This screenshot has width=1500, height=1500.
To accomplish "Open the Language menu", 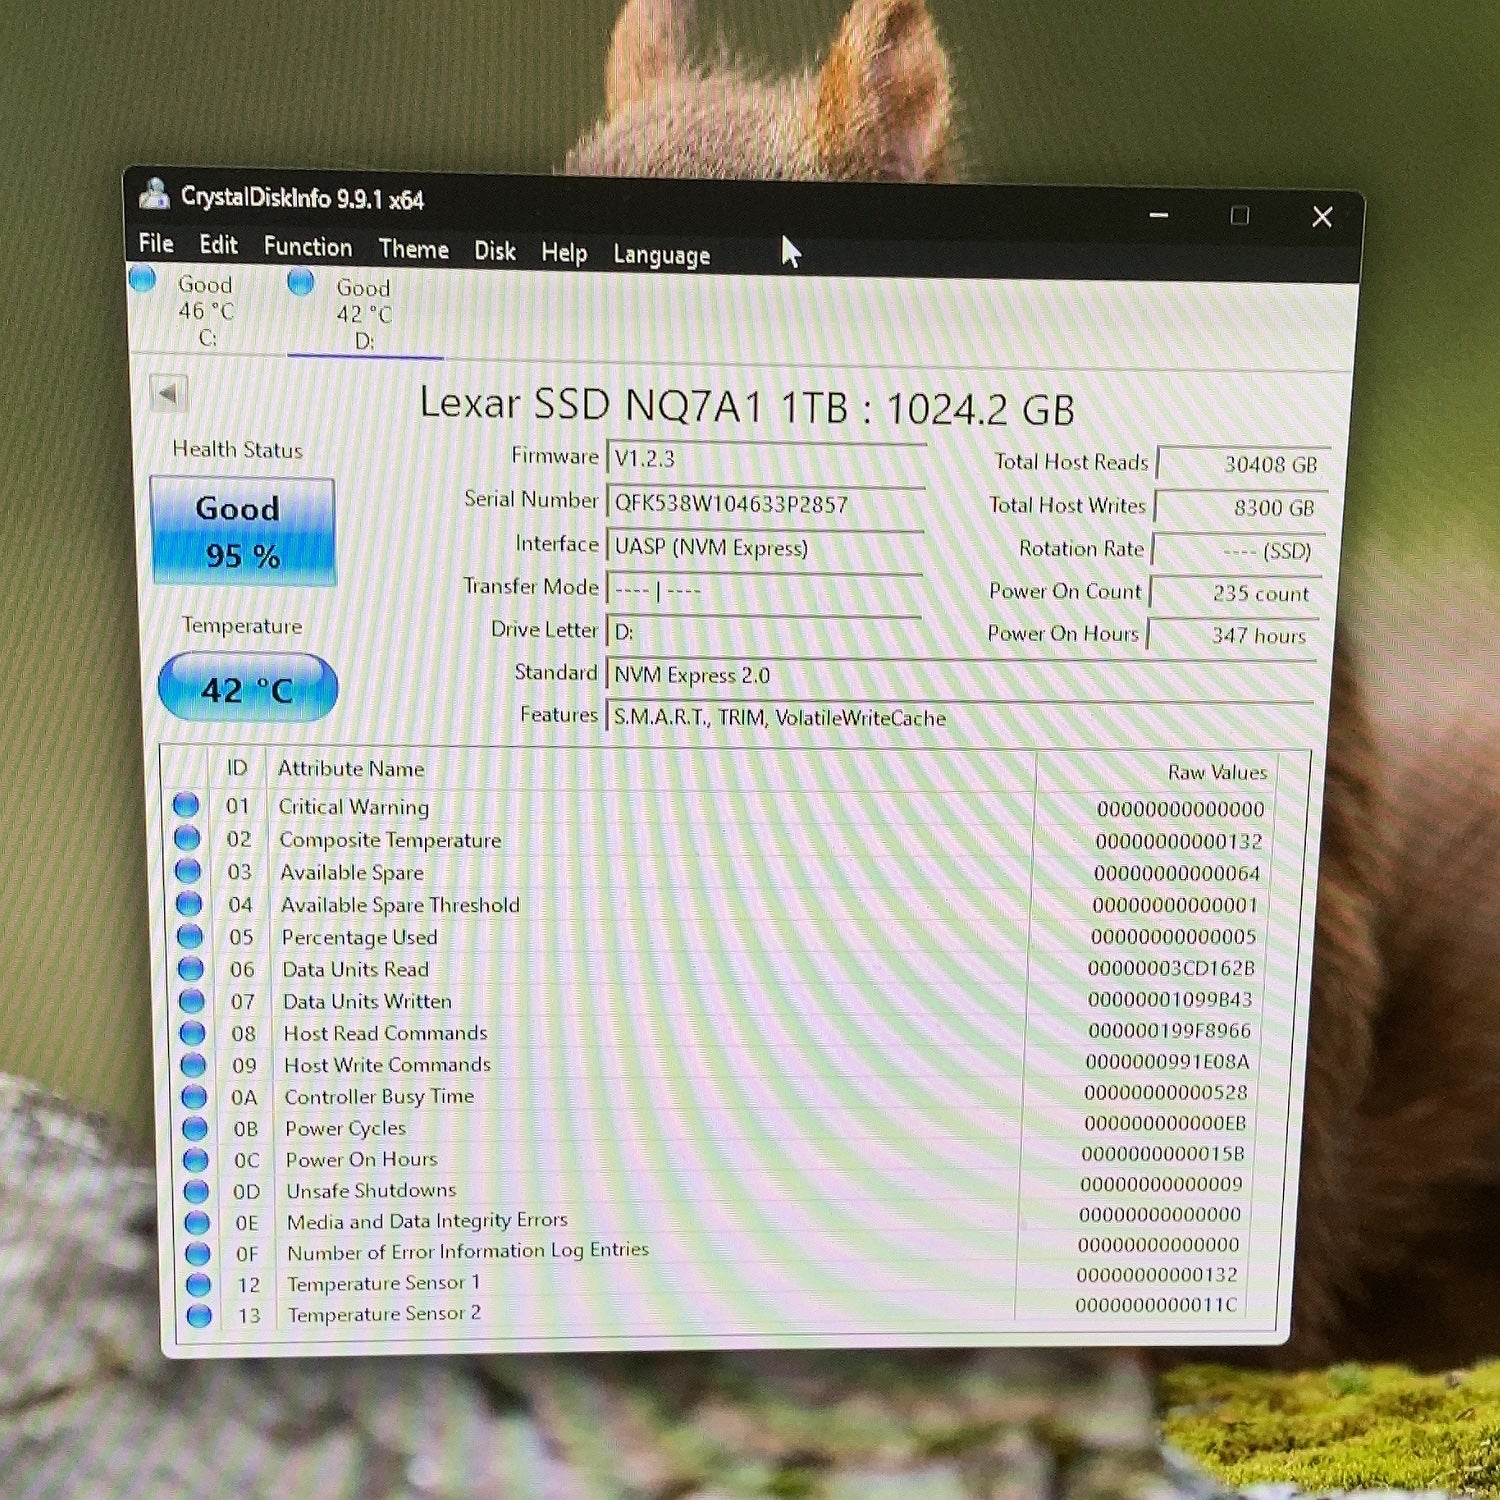I will tap(661, 255).
